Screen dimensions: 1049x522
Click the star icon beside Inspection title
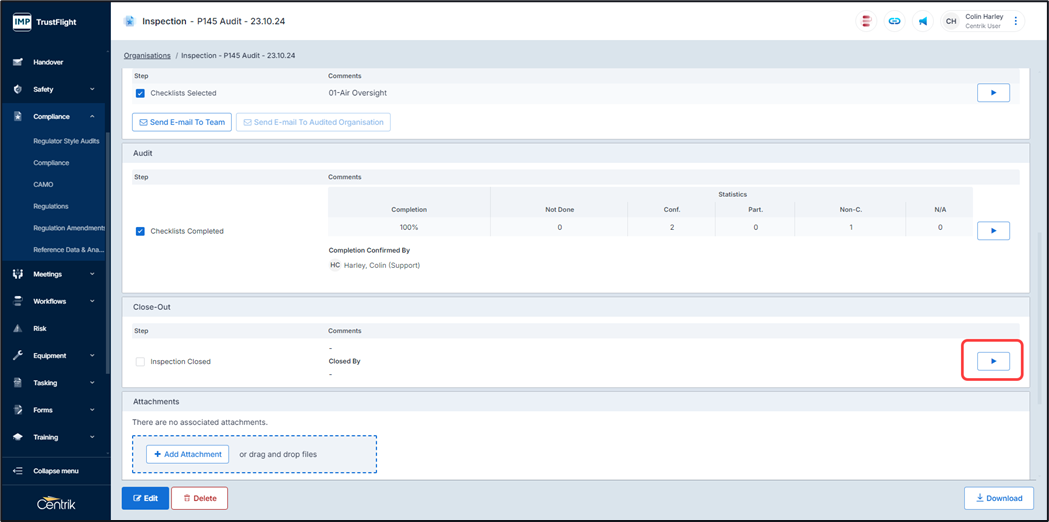coord(129,21)
